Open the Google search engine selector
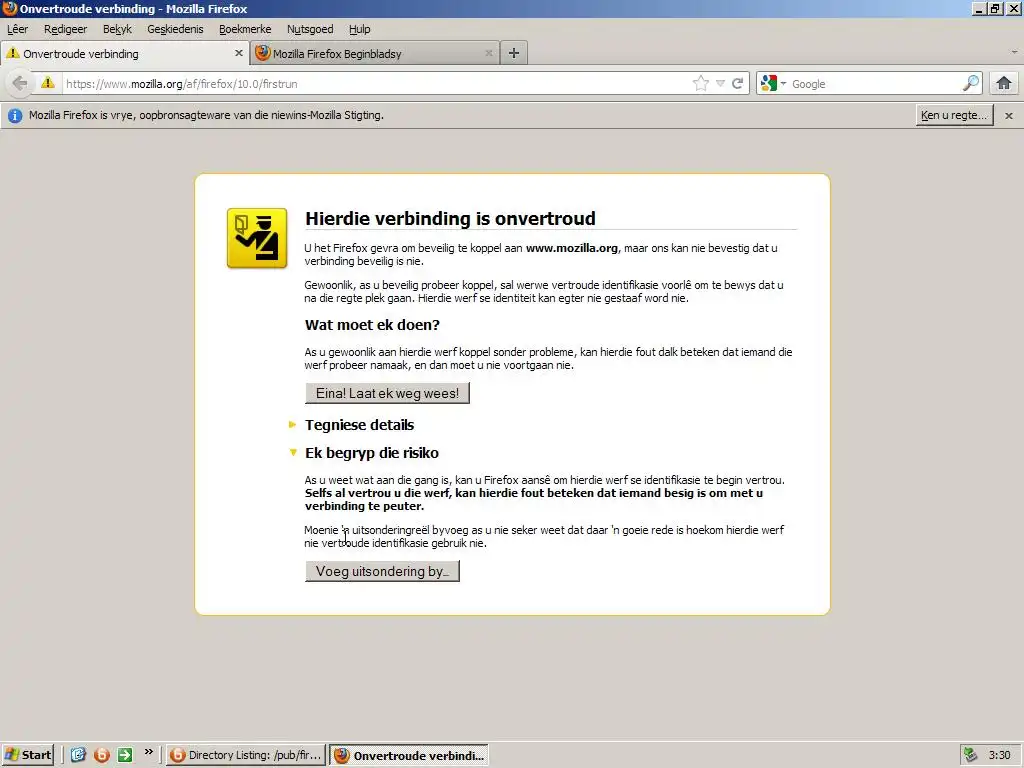Image resolution: width=1024 pixels, height=768 pixels. pyautogui.click(x=773, y=84)
